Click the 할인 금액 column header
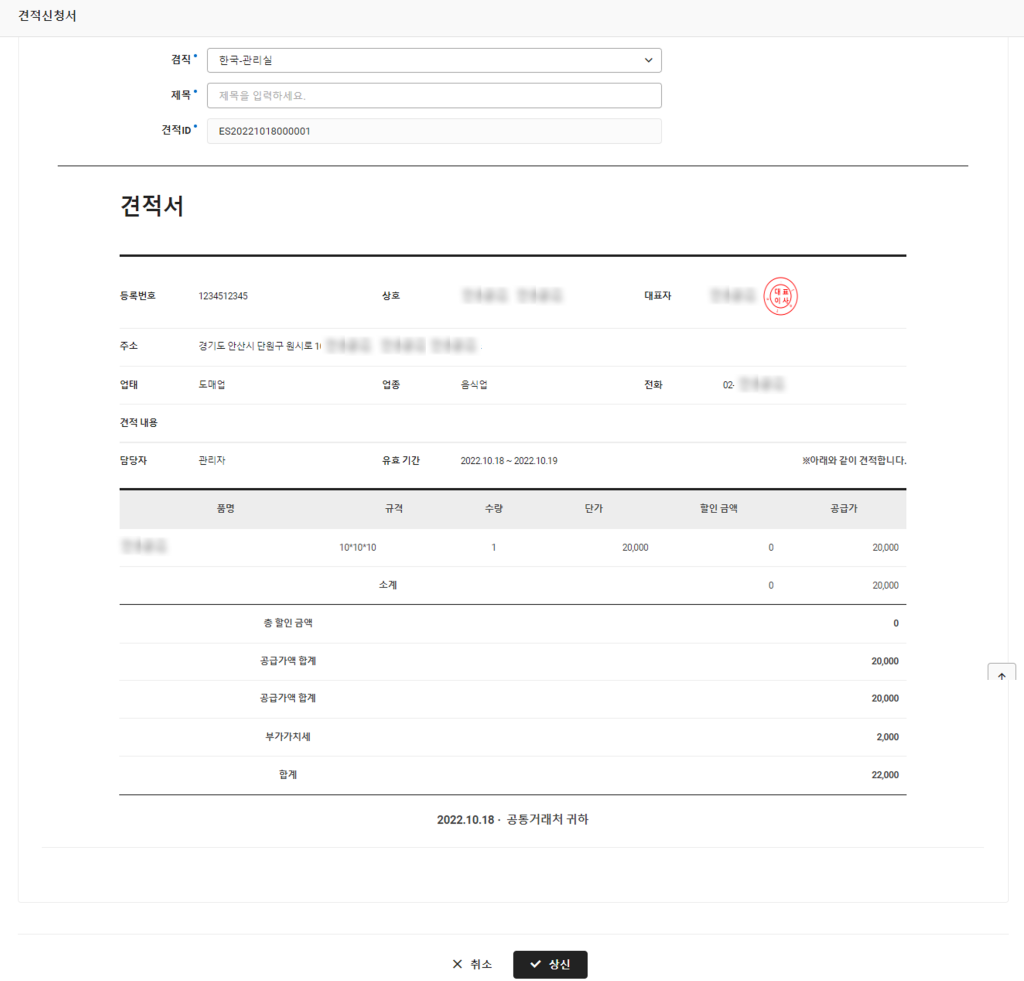Image resolution: width=1024 pixels, height=981 pixels. click(718, 509)
